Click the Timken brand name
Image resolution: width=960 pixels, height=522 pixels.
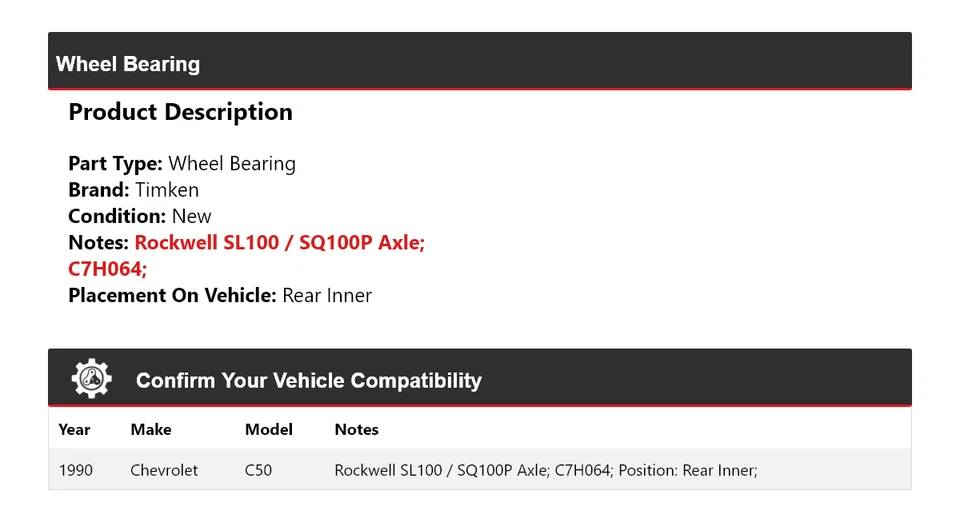[x=167, y=190]
